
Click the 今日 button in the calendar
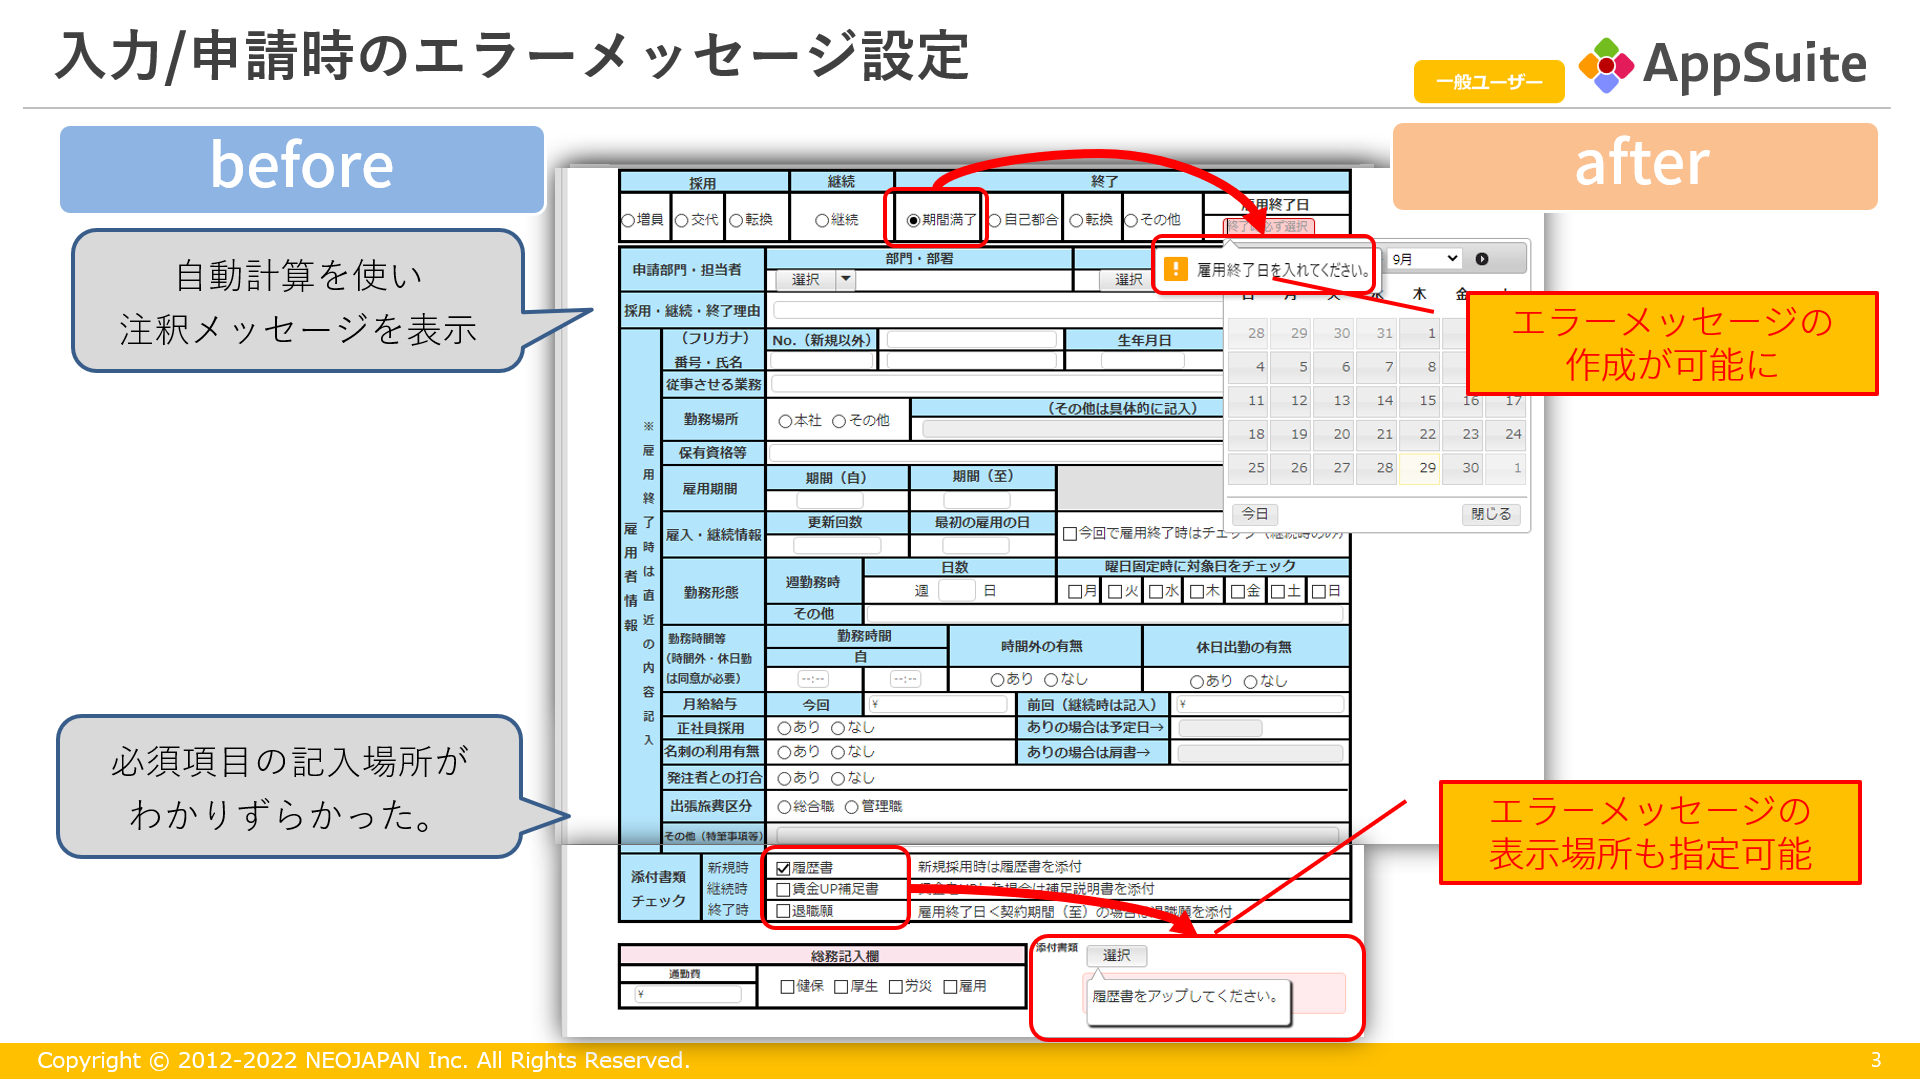click(1255, 514)
